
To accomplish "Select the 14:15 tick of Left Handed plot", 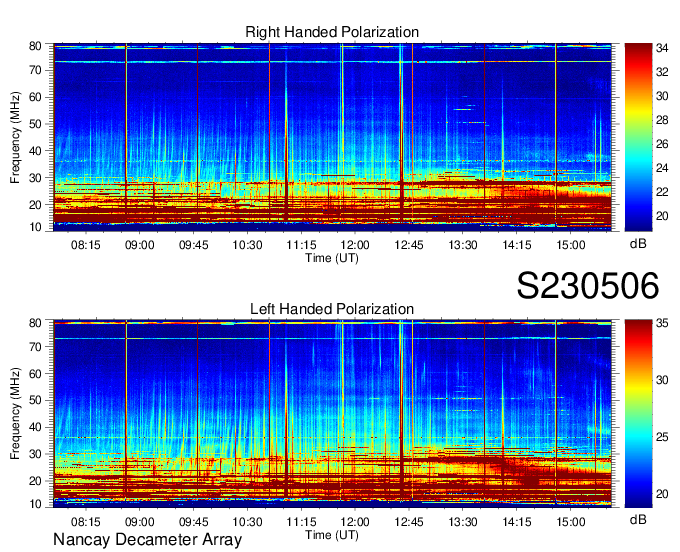I will pyautogui.click(x=517, y=522).
